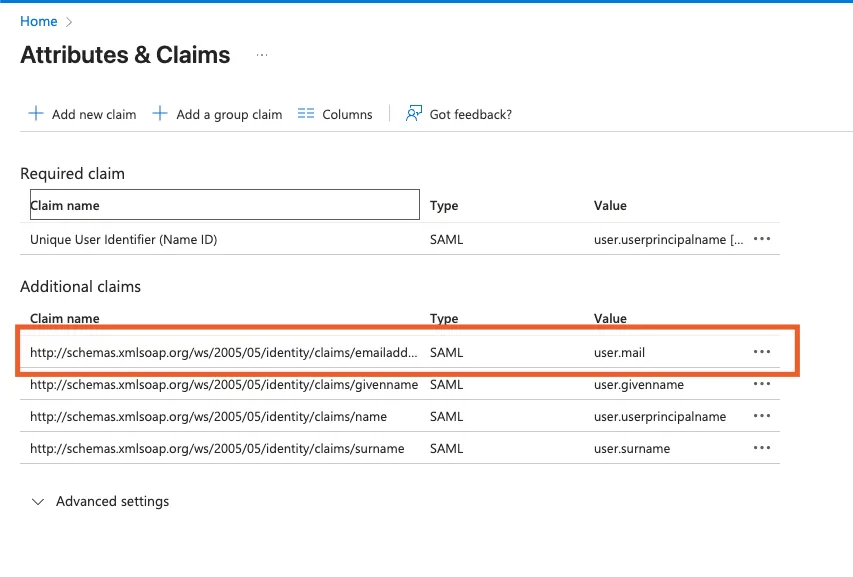
Task: Open the emailaddress claim name
Action: [x=224, y=352]
